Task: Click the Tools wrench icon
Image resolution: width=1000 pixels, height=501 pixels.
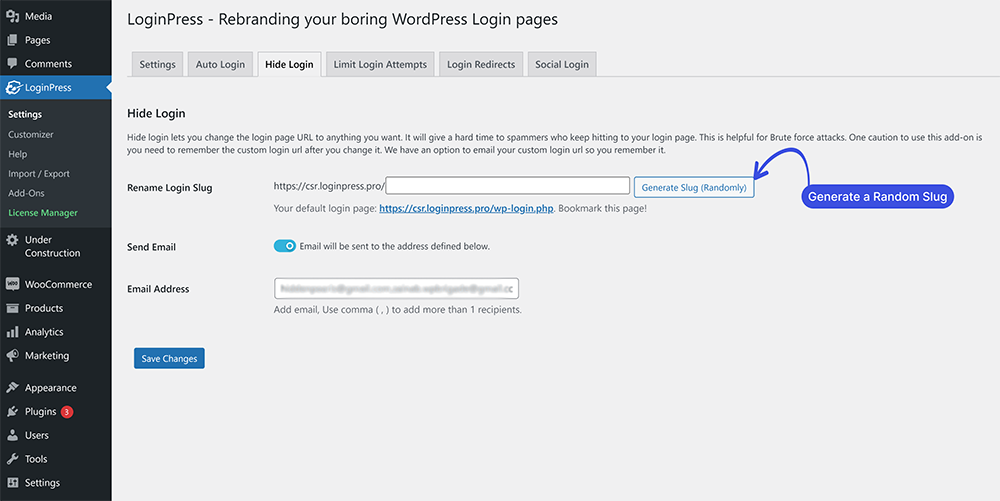Action: (x=12, y=459)
